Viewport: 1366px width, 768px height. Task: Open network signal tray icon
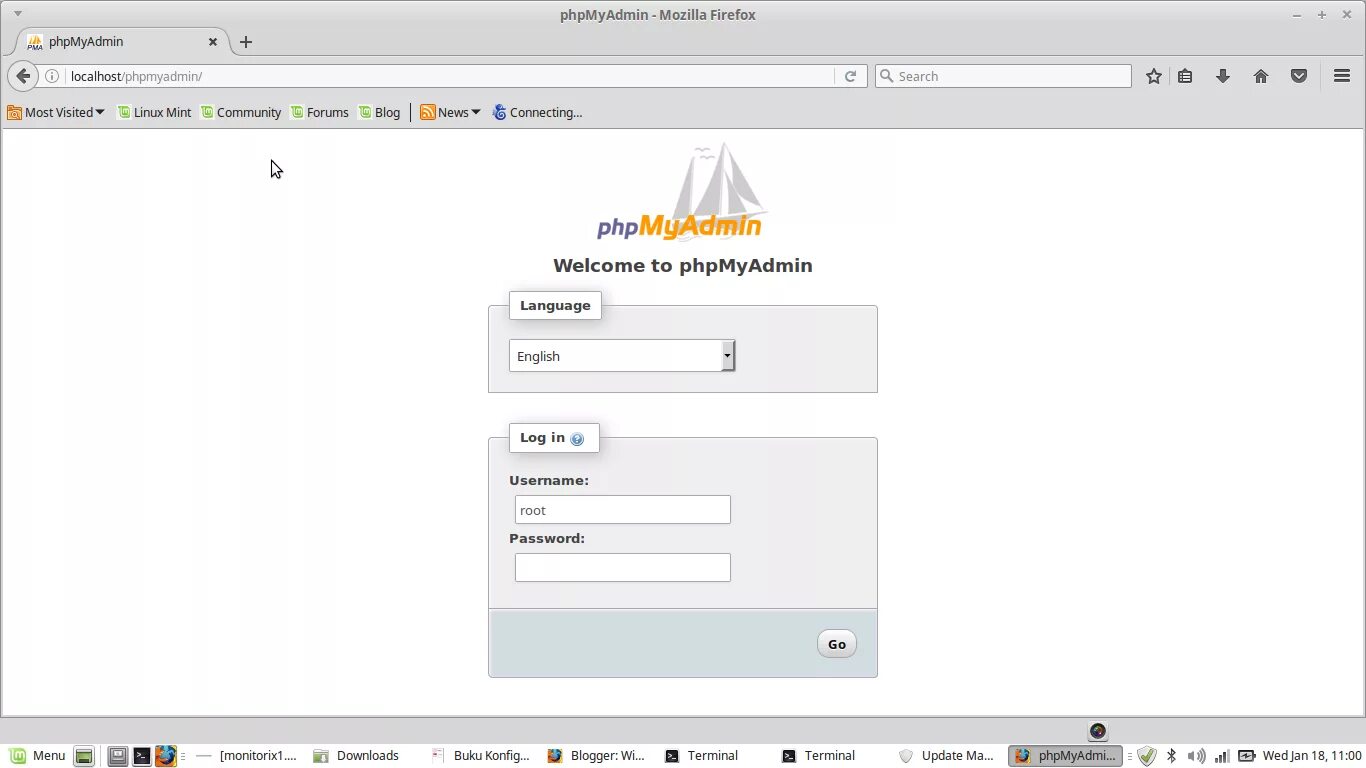point(1221,756)
